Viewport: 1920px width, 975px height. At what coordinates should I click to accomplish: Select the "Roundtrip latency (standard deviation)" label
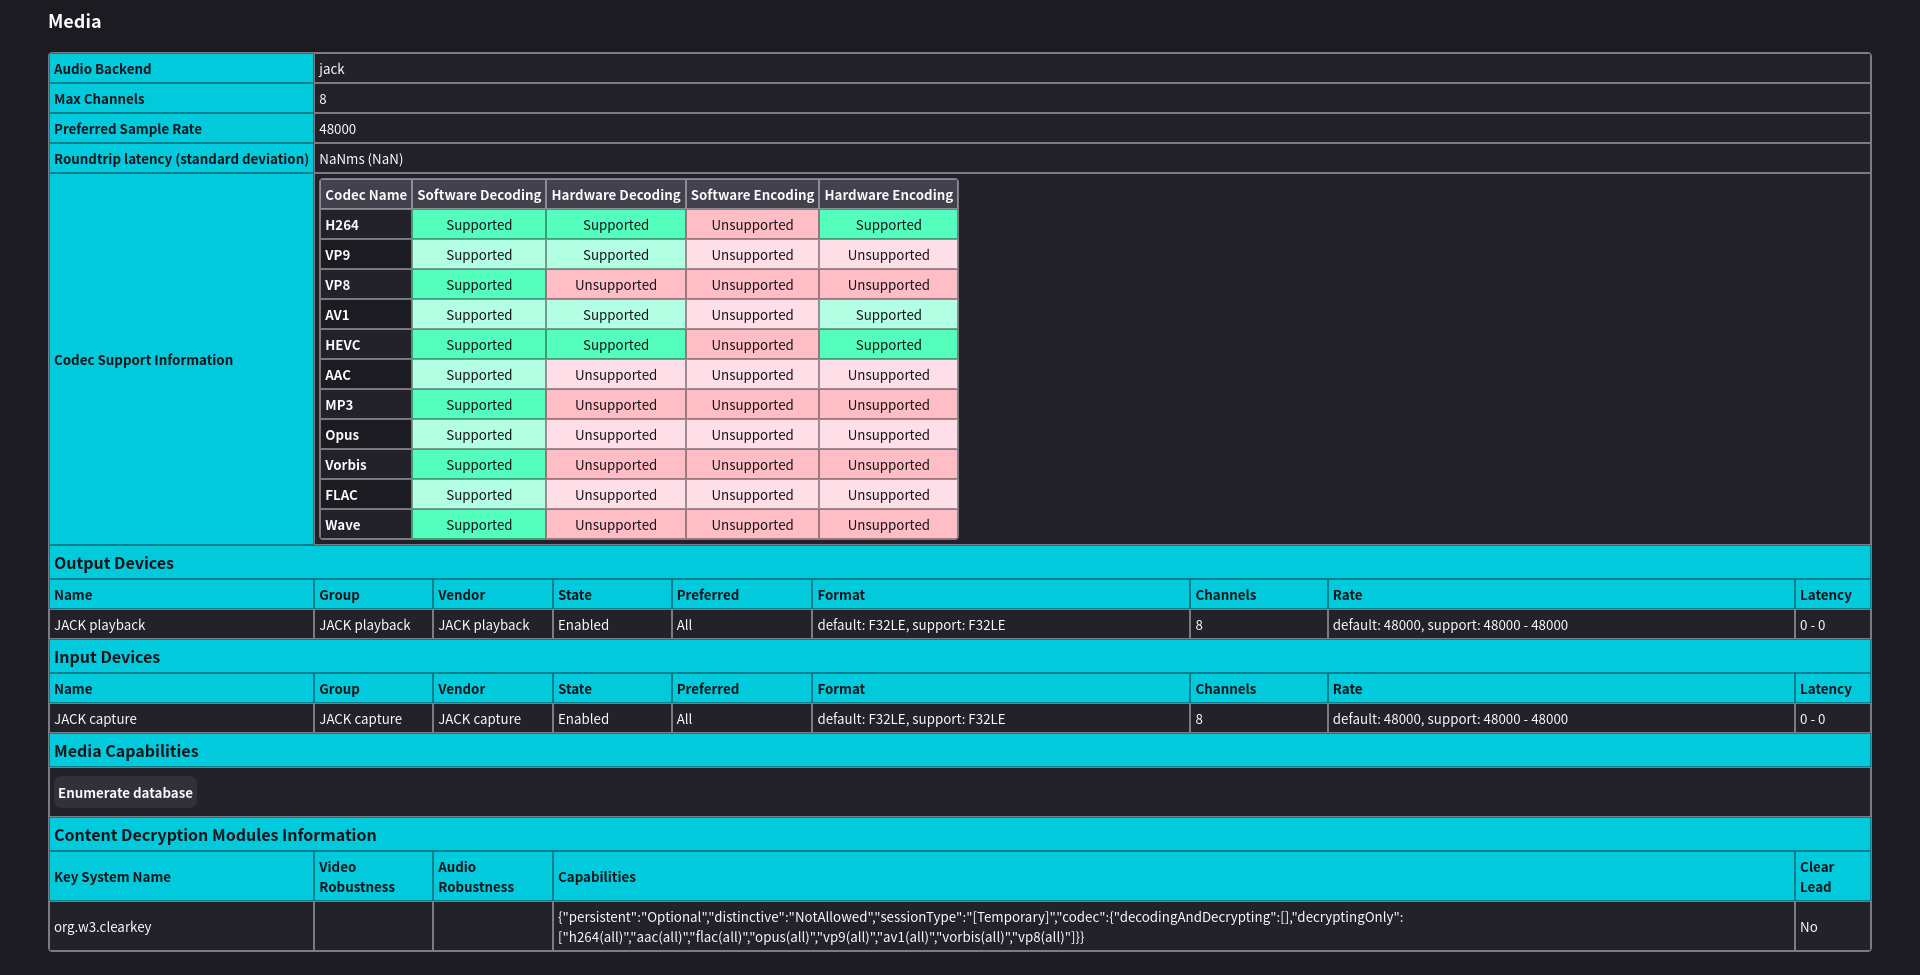(181, 159)
